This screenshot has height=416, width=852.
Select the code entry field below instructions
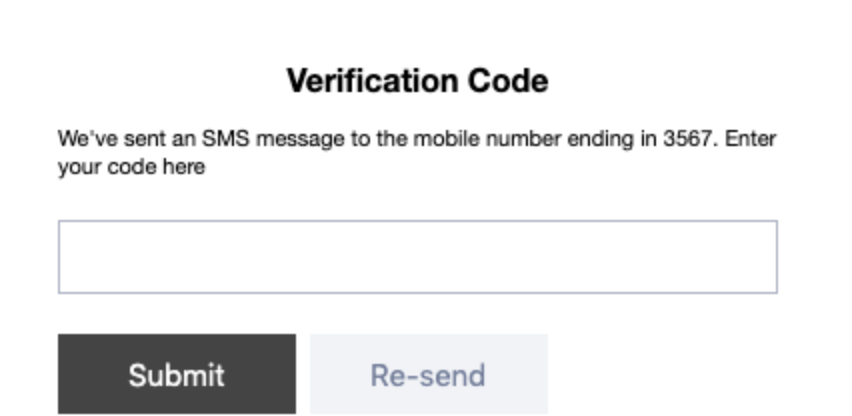tap(417, 257)
